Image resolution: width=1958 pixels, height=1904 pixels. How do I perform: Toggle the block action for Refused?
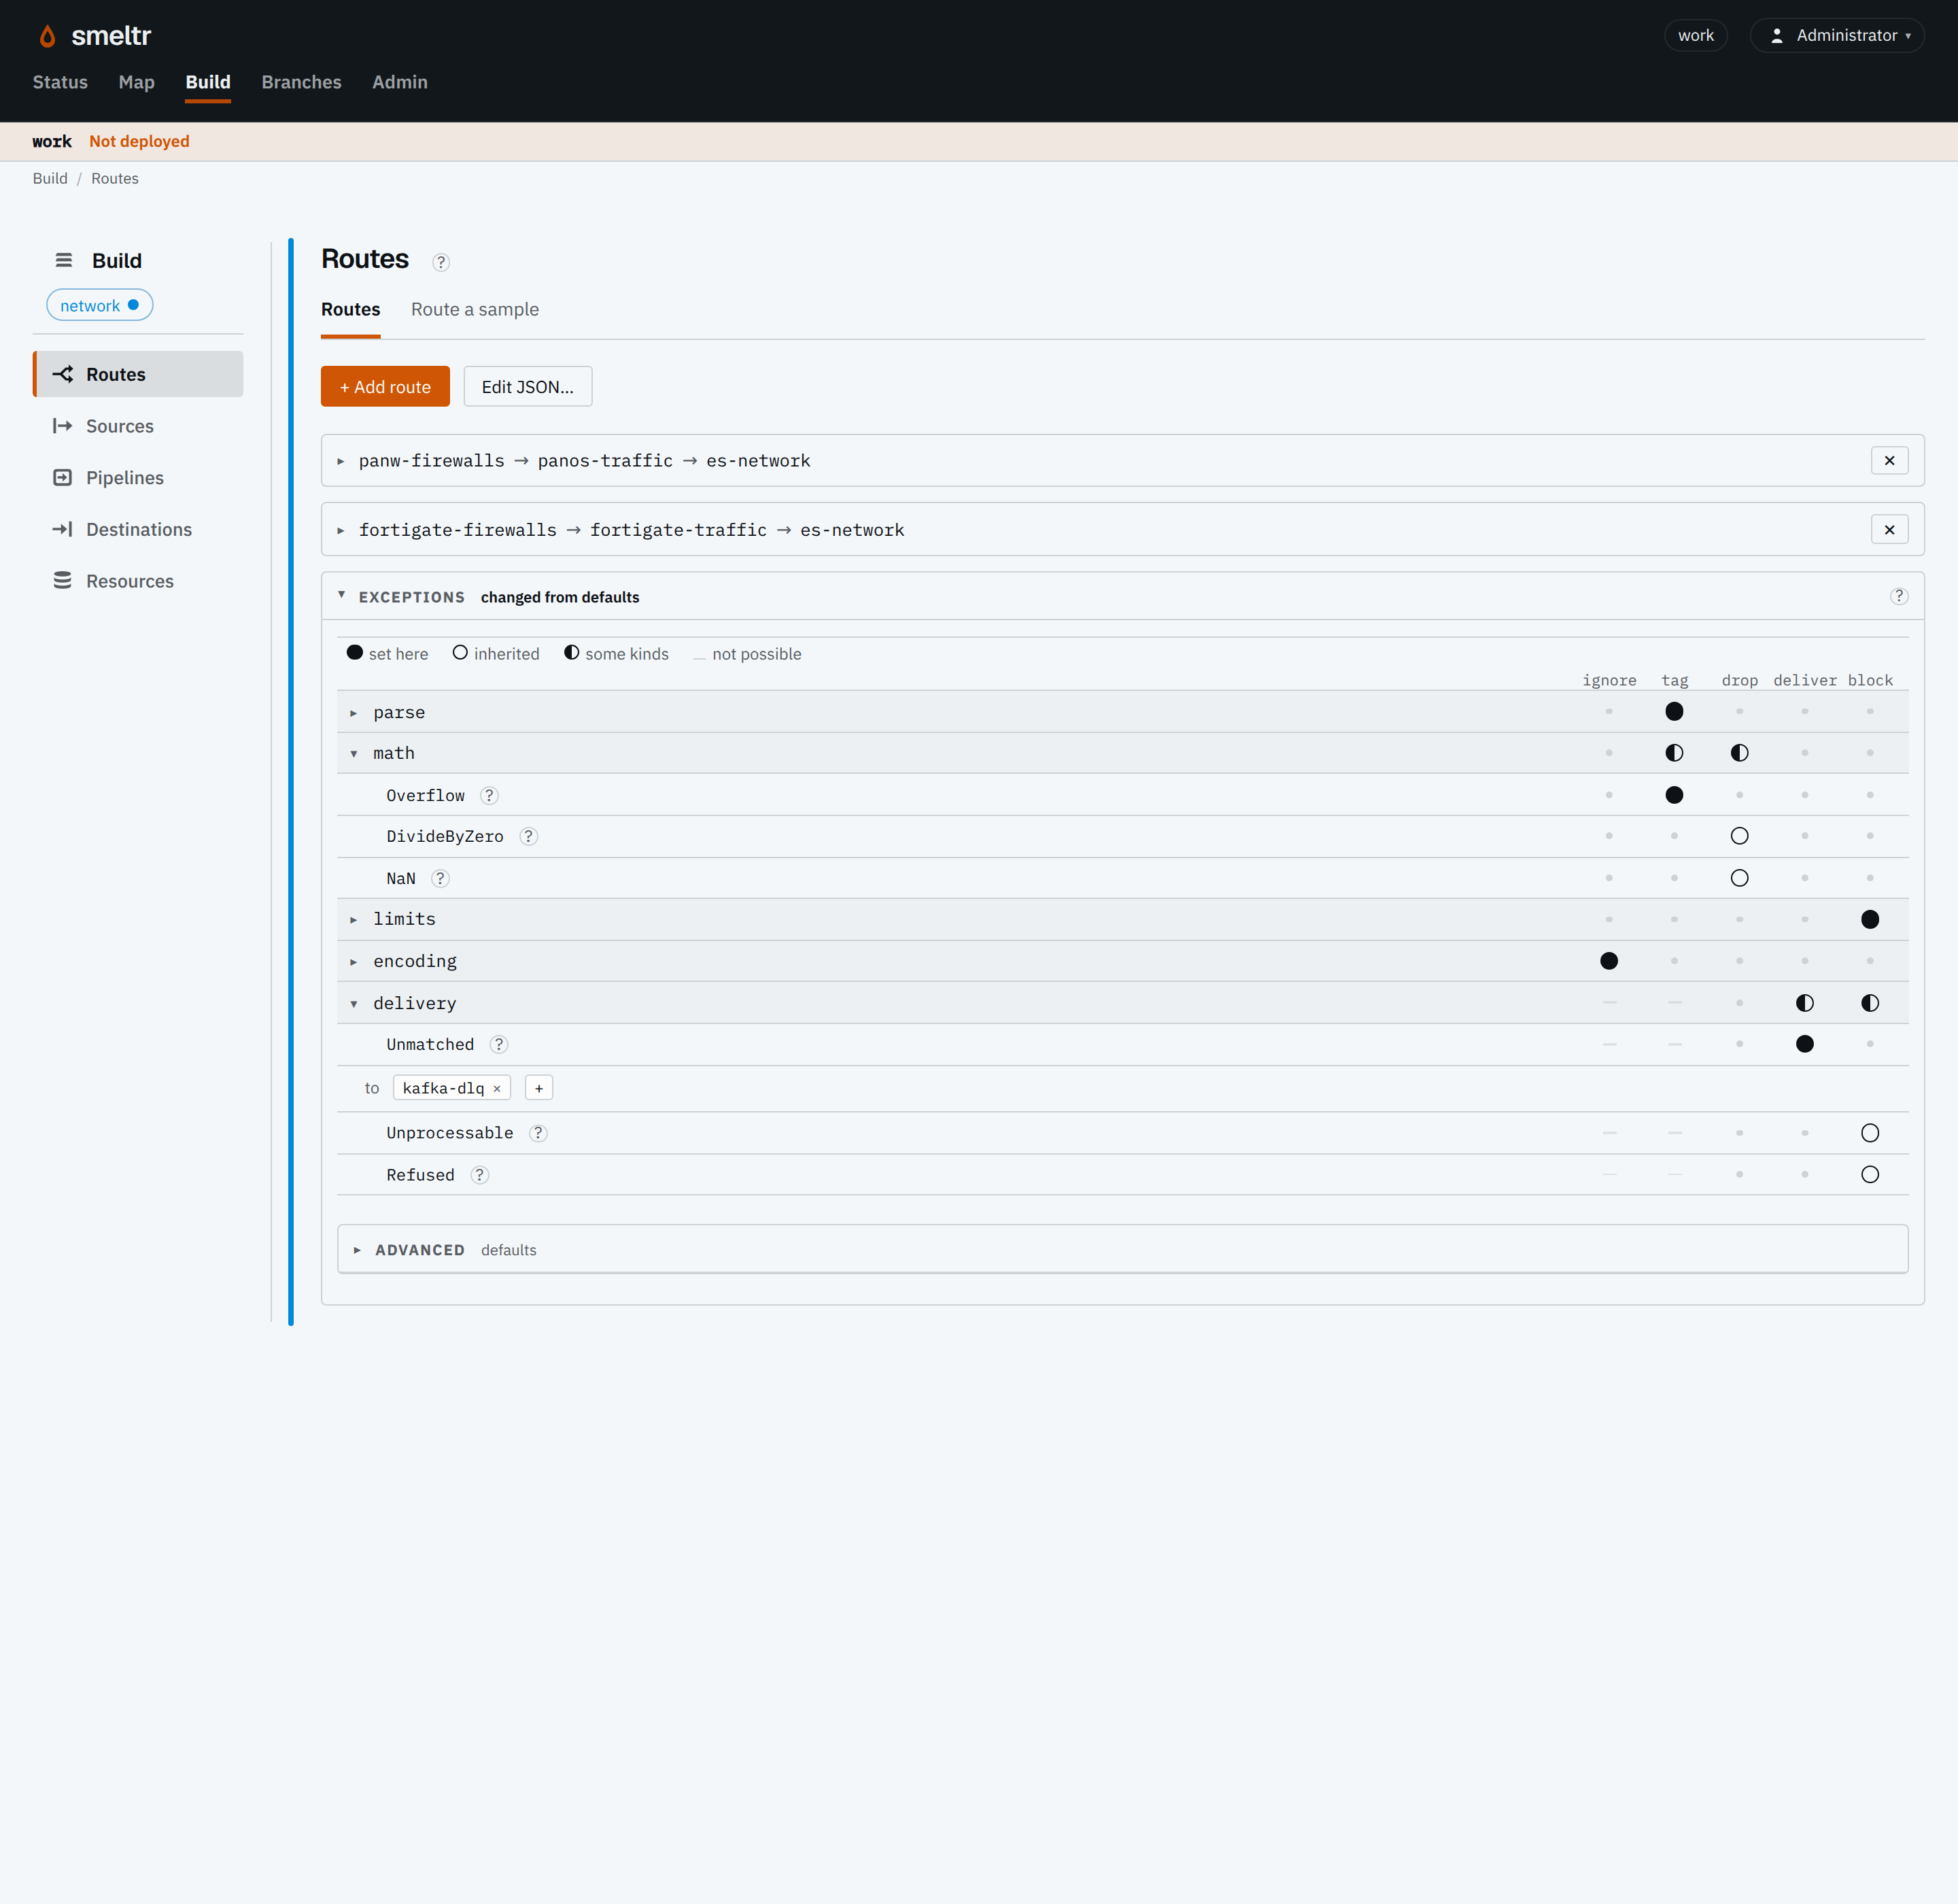point(1870,1174)
